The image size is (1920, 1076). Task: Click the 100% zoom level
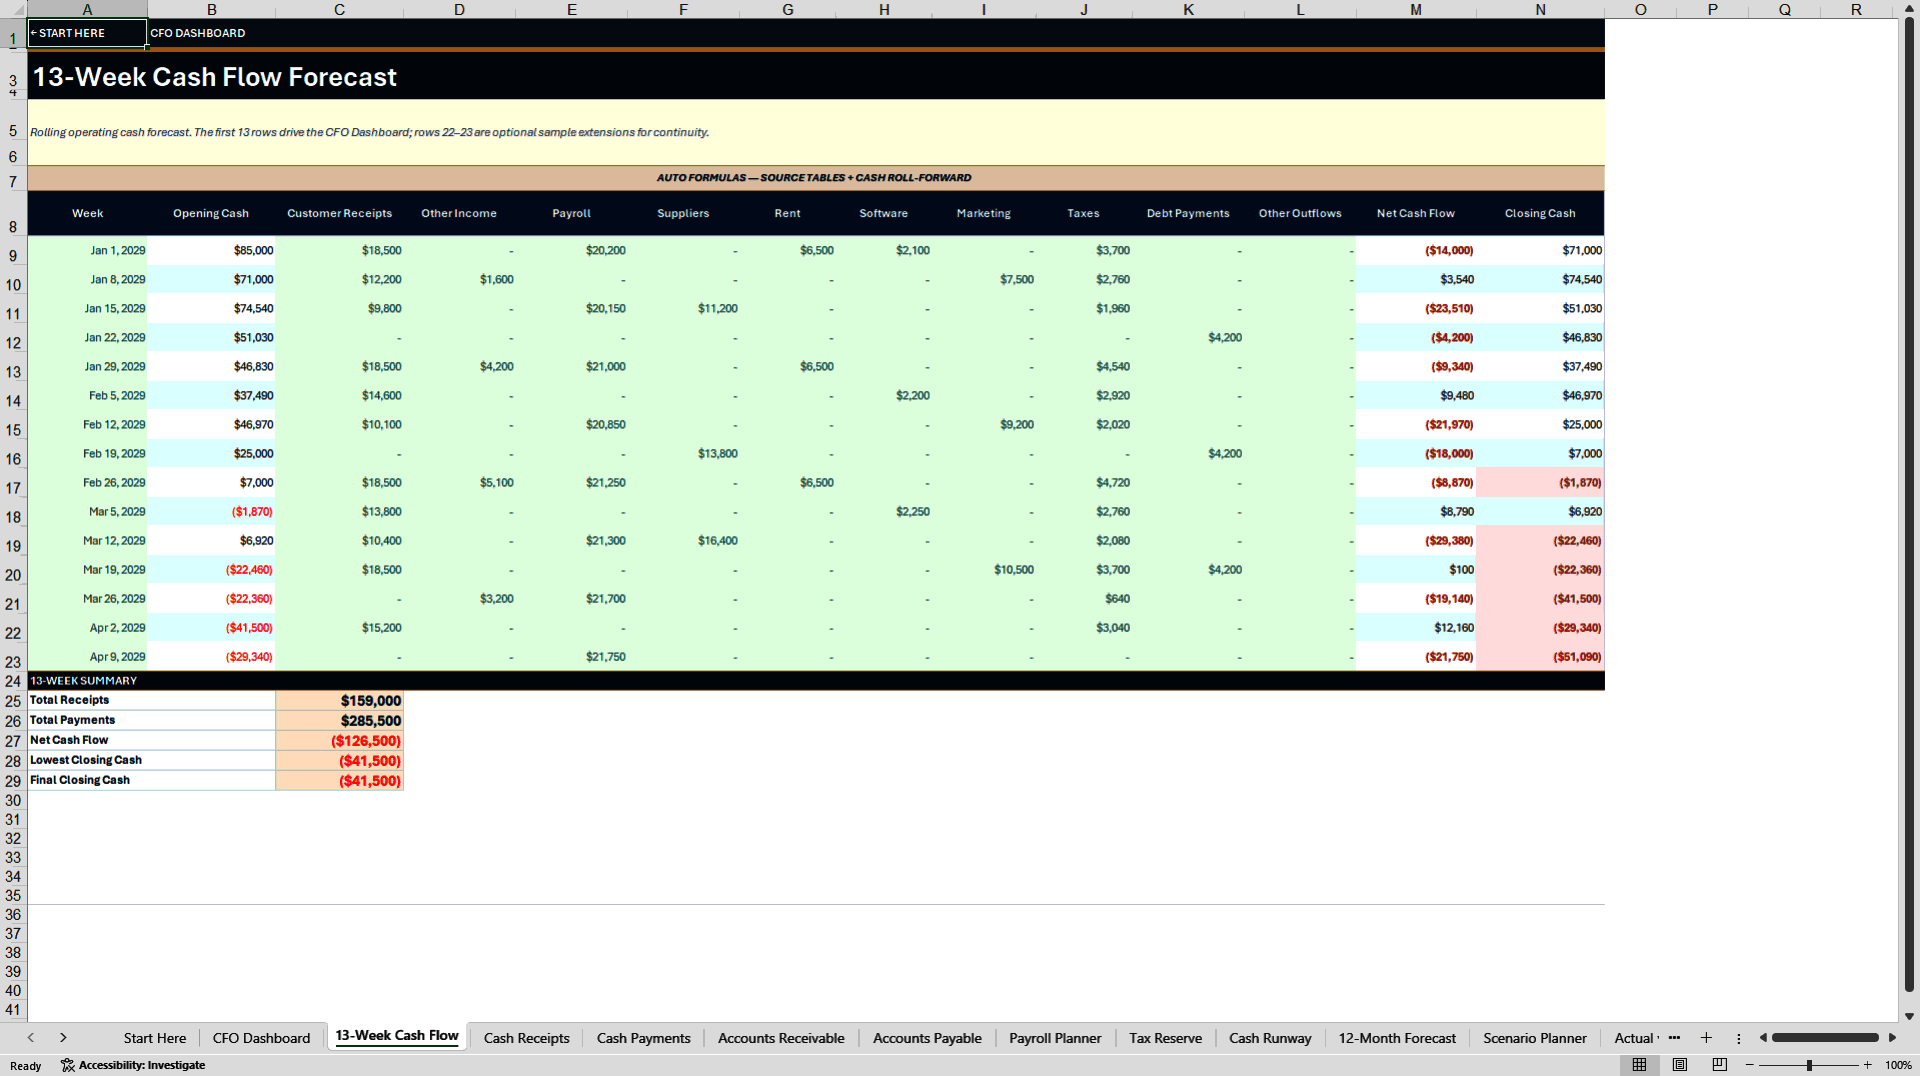coord(1898,1065)
